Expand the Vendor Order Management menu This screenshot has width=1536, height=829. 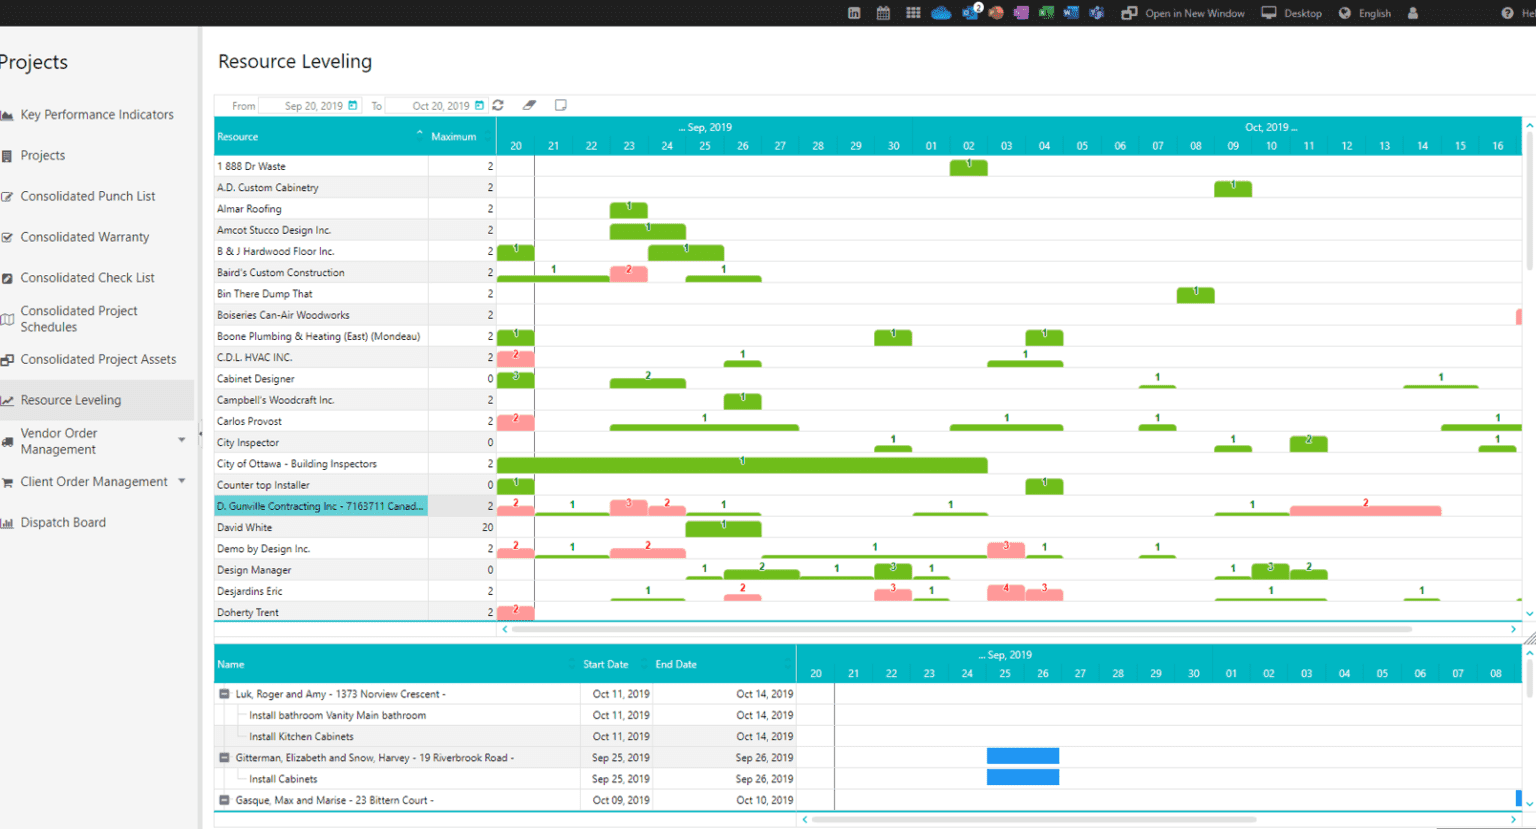click(182, 439)
